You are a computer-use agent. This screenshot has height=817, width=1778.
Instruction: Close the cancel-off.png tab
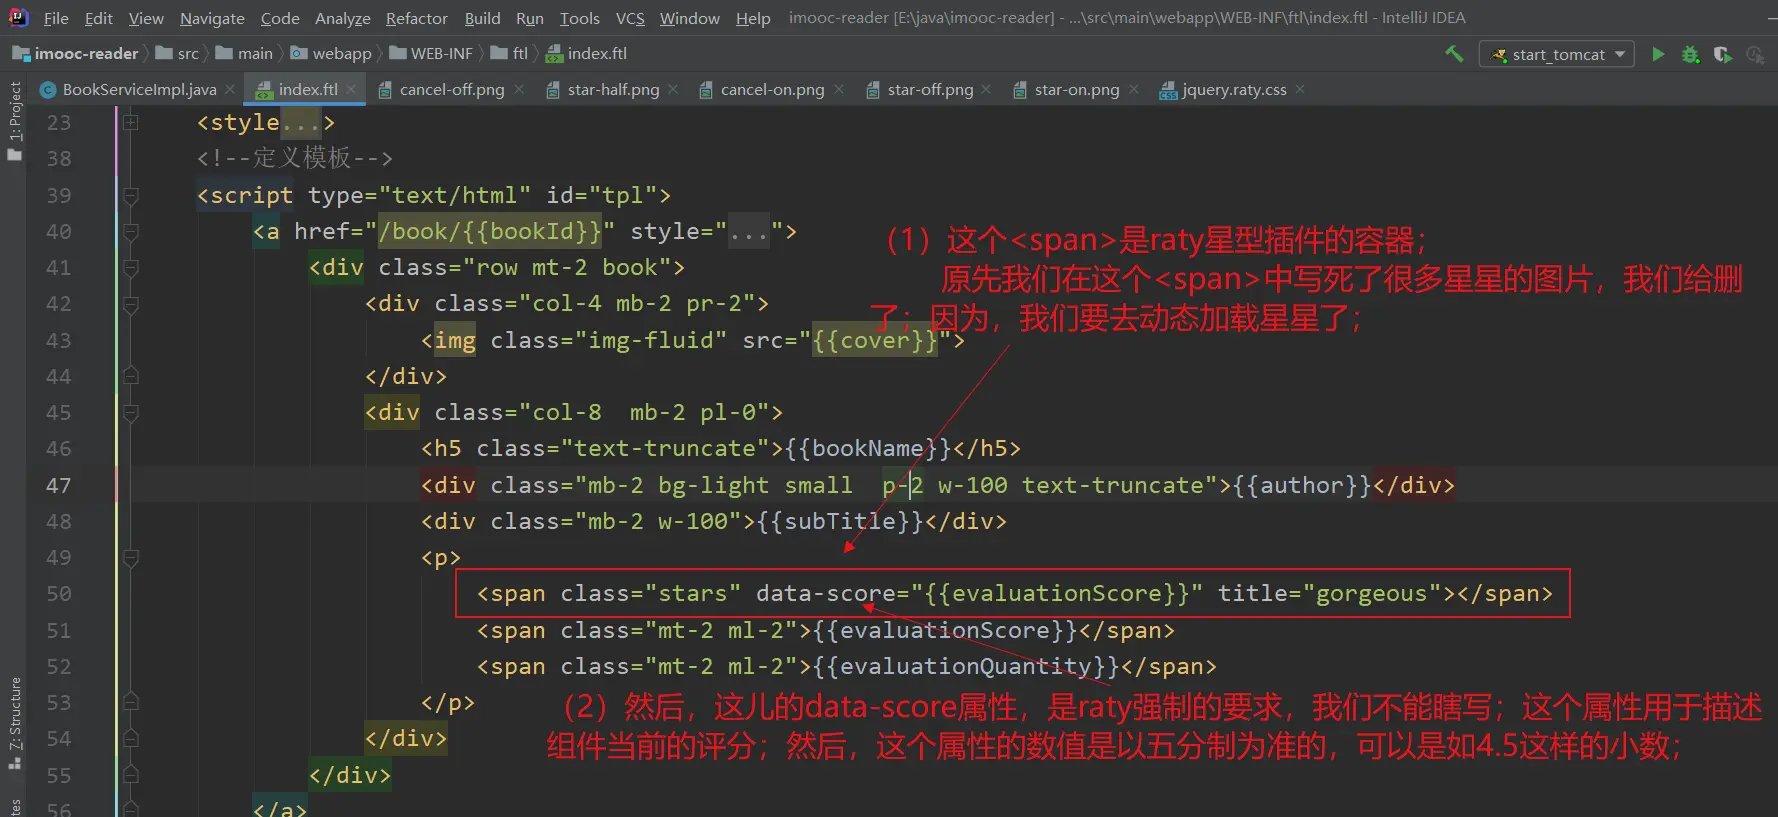coord(519,89)
